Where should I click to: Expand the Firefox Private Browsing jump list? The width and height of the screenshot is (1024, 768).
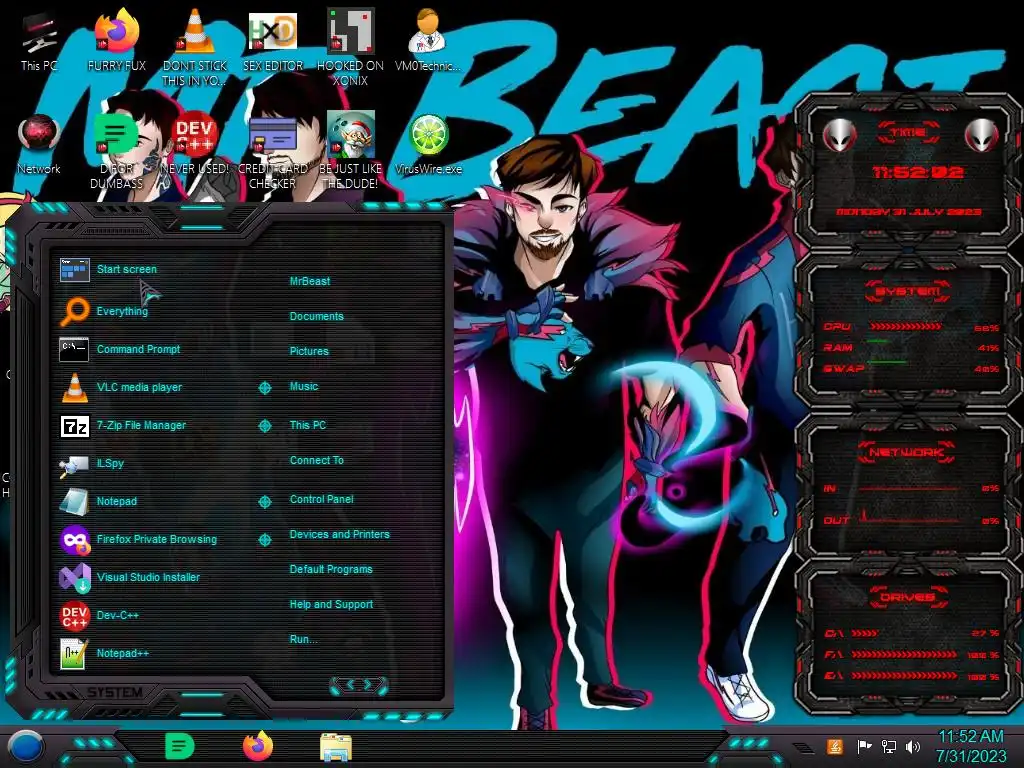264,540
